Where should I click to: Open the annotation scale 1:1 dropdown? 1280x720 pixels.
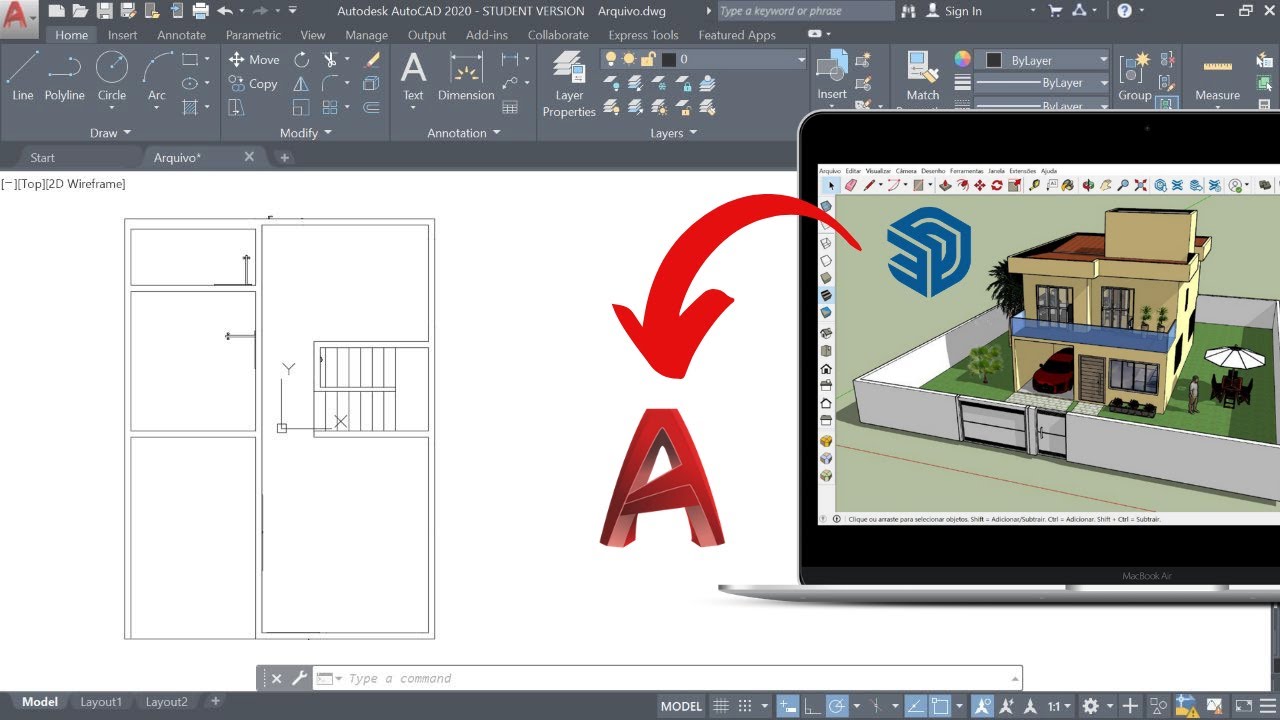pyautogui.click(x=1060, y=706)
